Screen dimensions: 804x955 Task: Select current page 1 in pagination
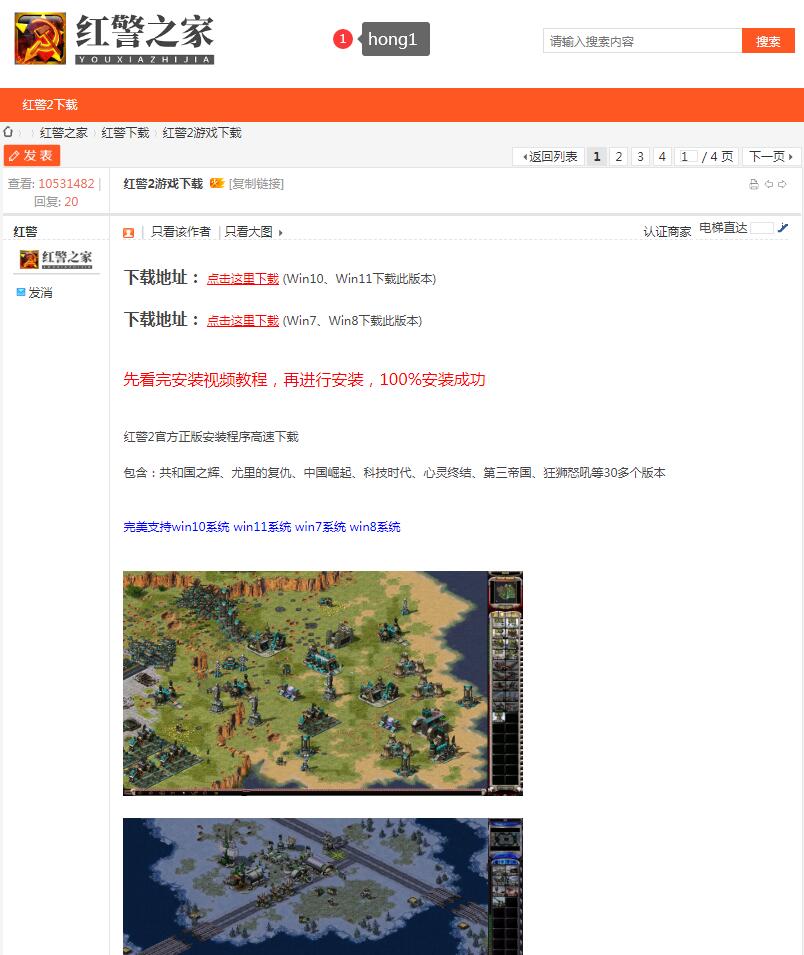pos(597,157)
